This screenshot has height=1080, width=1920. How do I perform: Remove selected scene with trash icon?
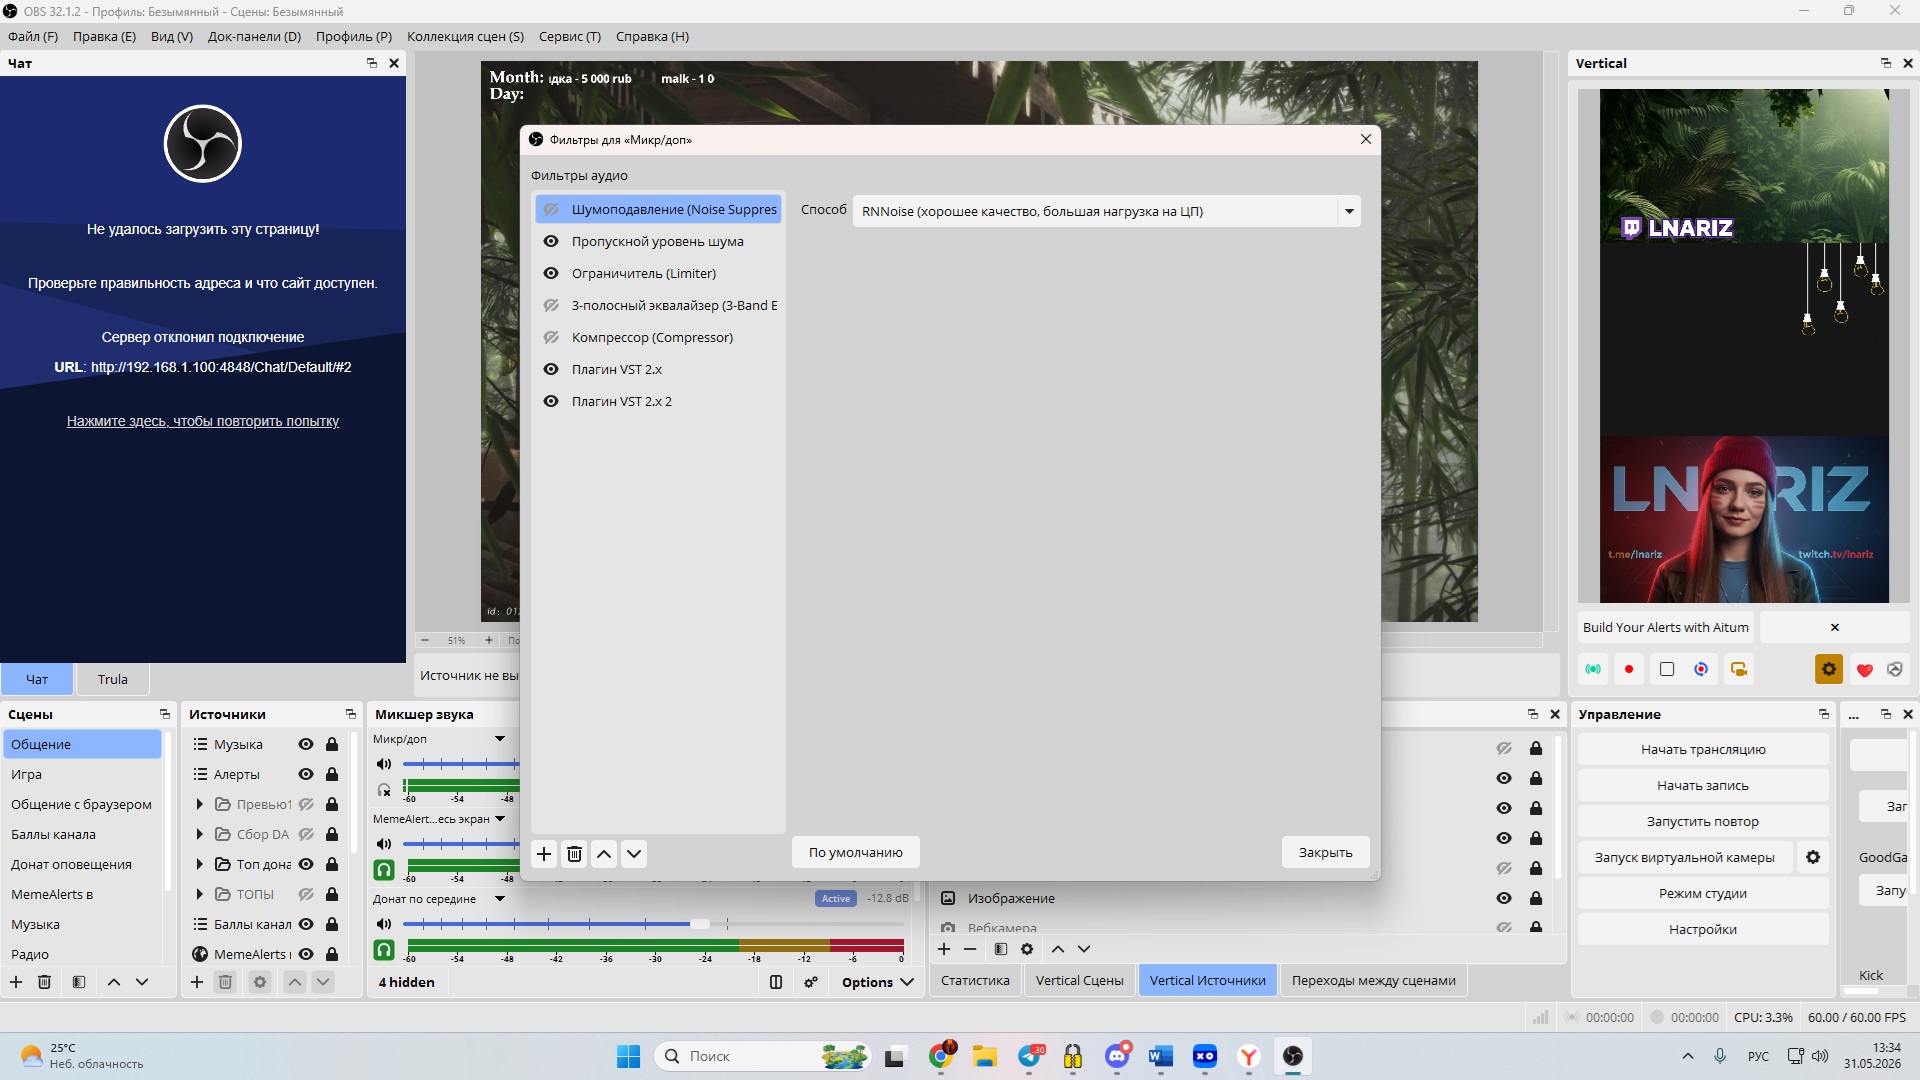(x=44, y=982)
